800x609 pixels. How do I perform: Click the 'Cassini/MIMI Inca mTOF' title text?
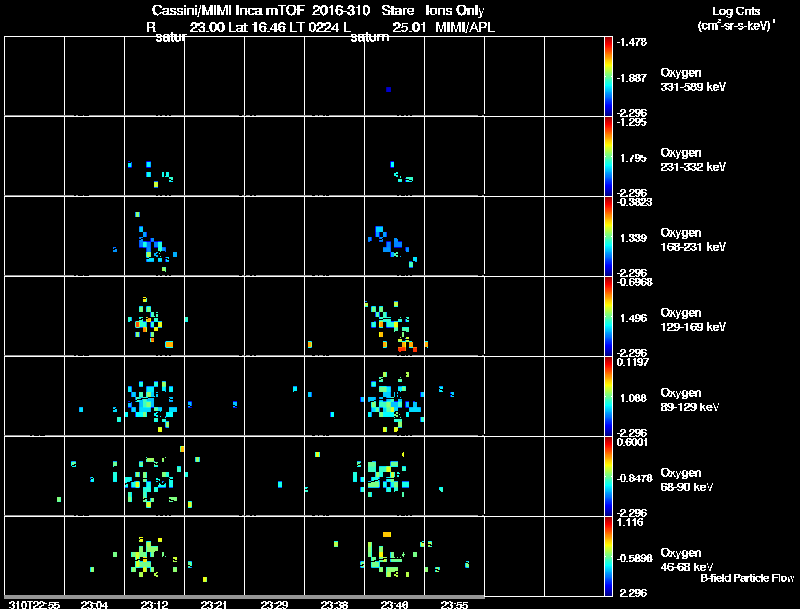(x=228, y=10)
